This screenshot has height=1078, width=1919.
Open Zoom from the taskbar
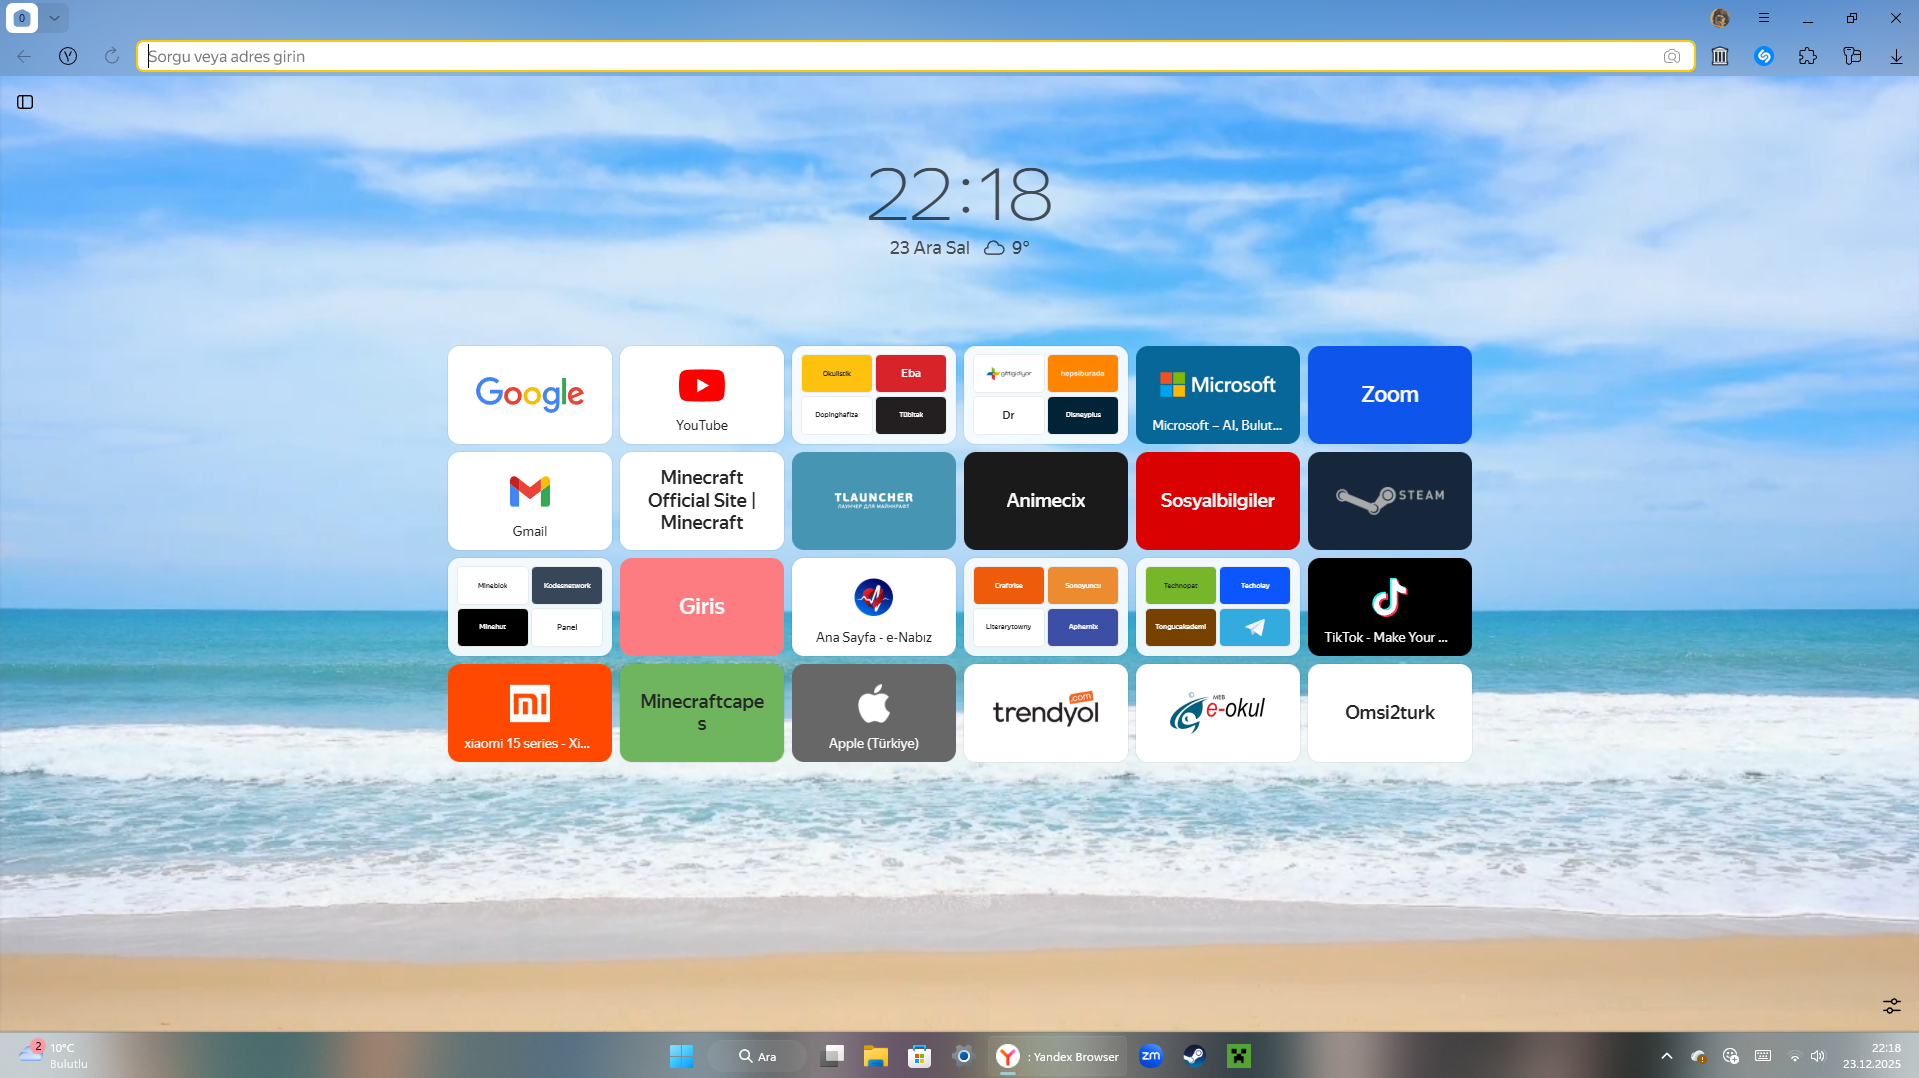pos(1151,1056)
